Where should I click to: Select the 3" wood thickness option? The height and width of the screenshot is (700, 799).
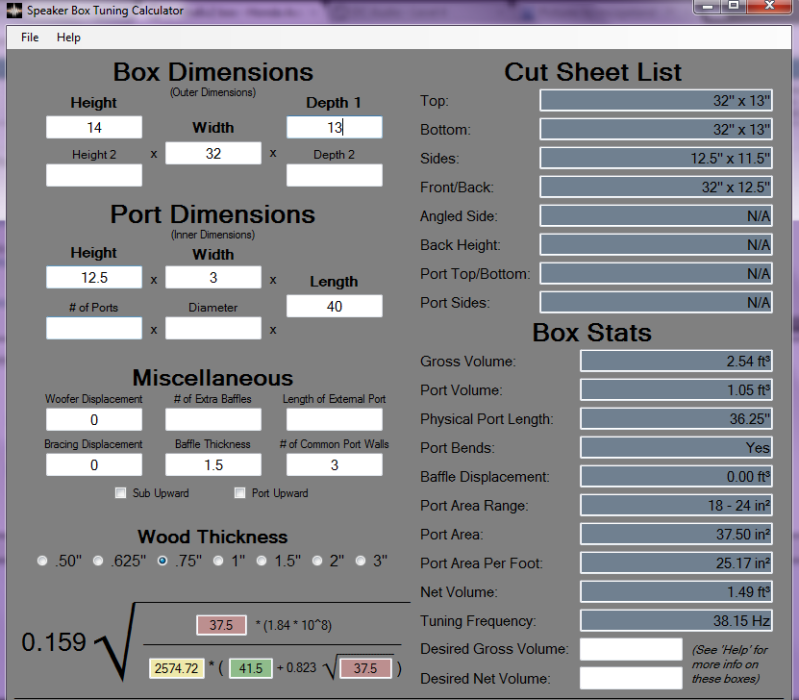click(360, 561)
